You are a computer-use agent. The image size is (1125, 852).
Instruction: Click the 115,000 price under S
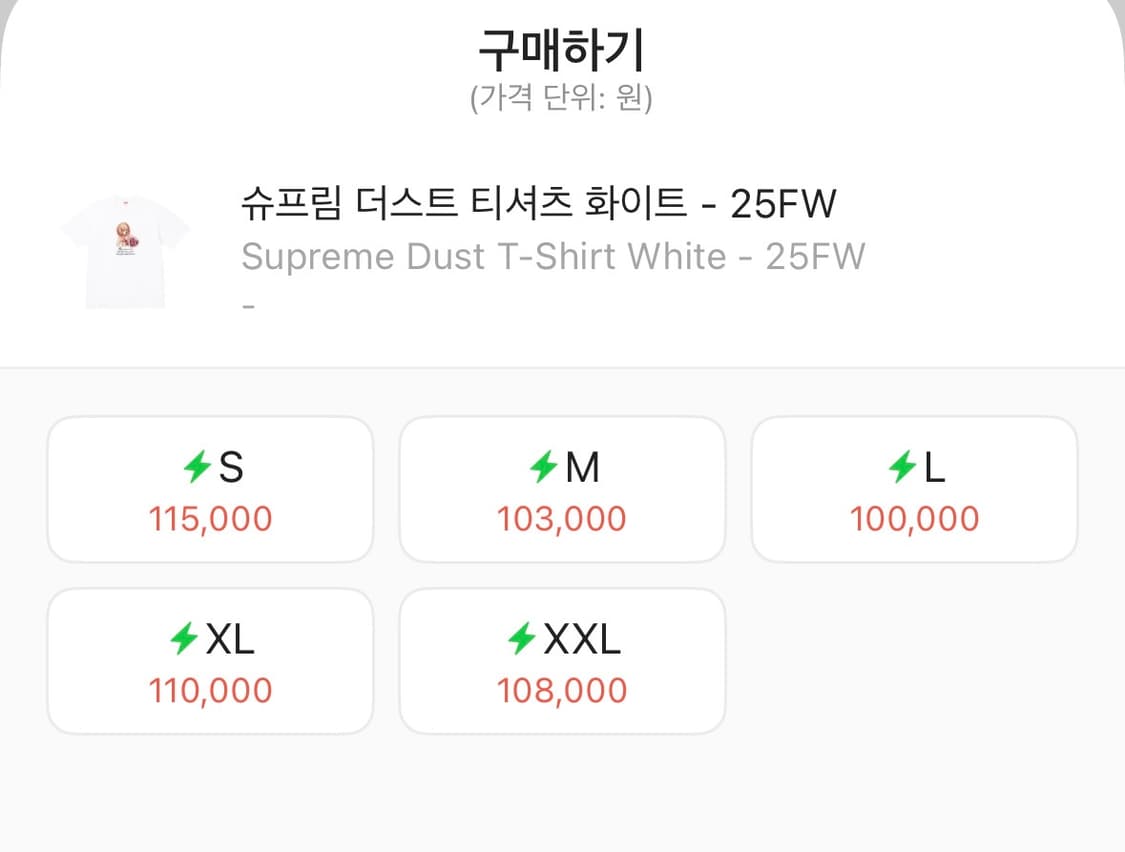[x=210, y=518]
